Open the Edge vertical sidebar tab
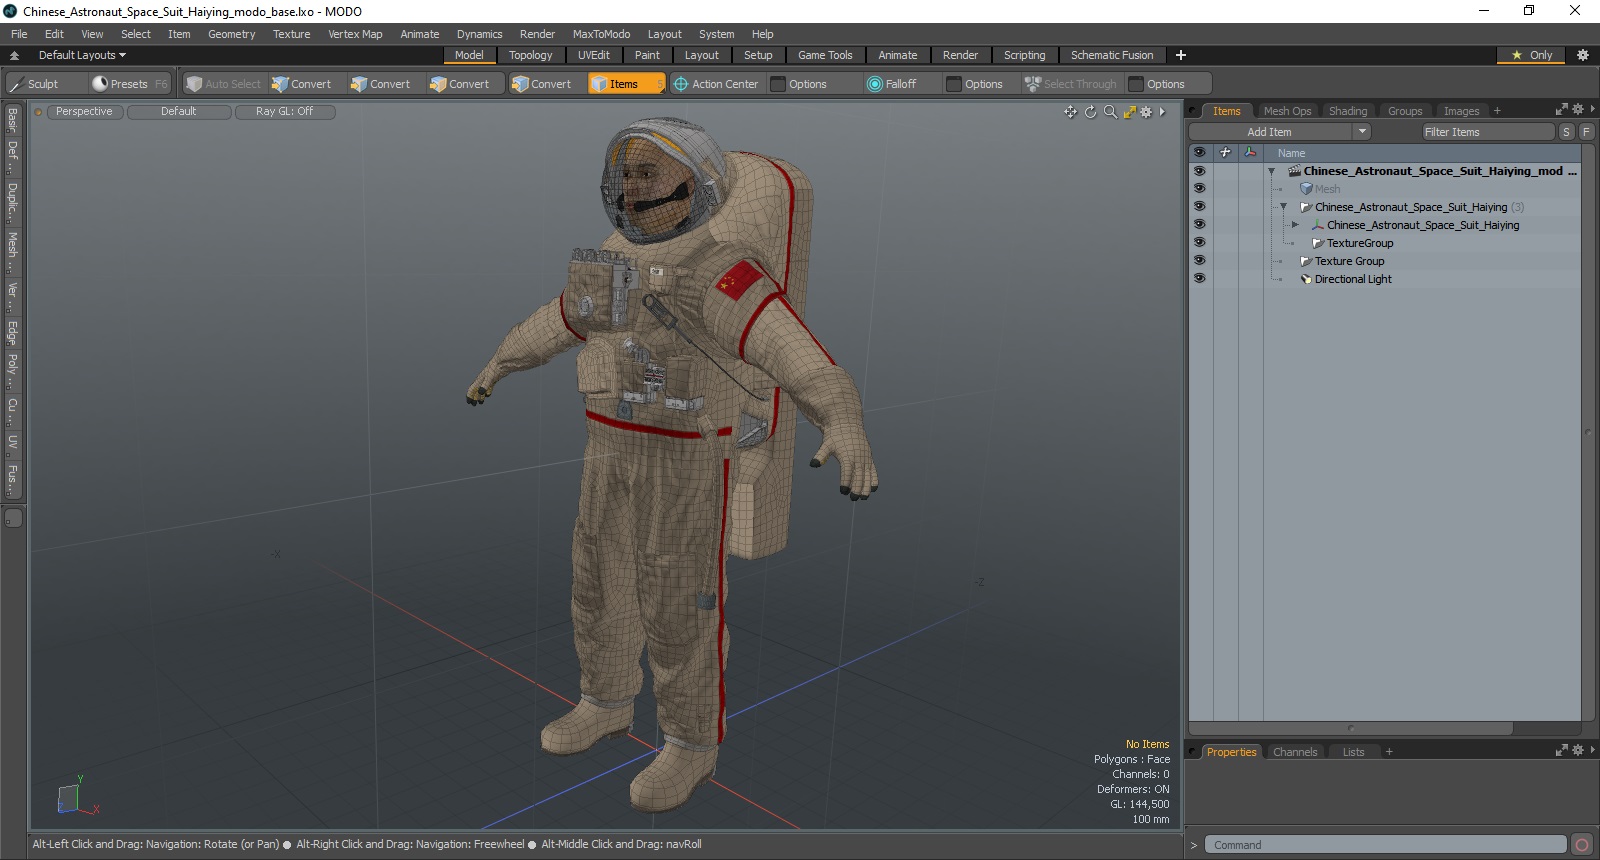 click(x=12, y=331)
